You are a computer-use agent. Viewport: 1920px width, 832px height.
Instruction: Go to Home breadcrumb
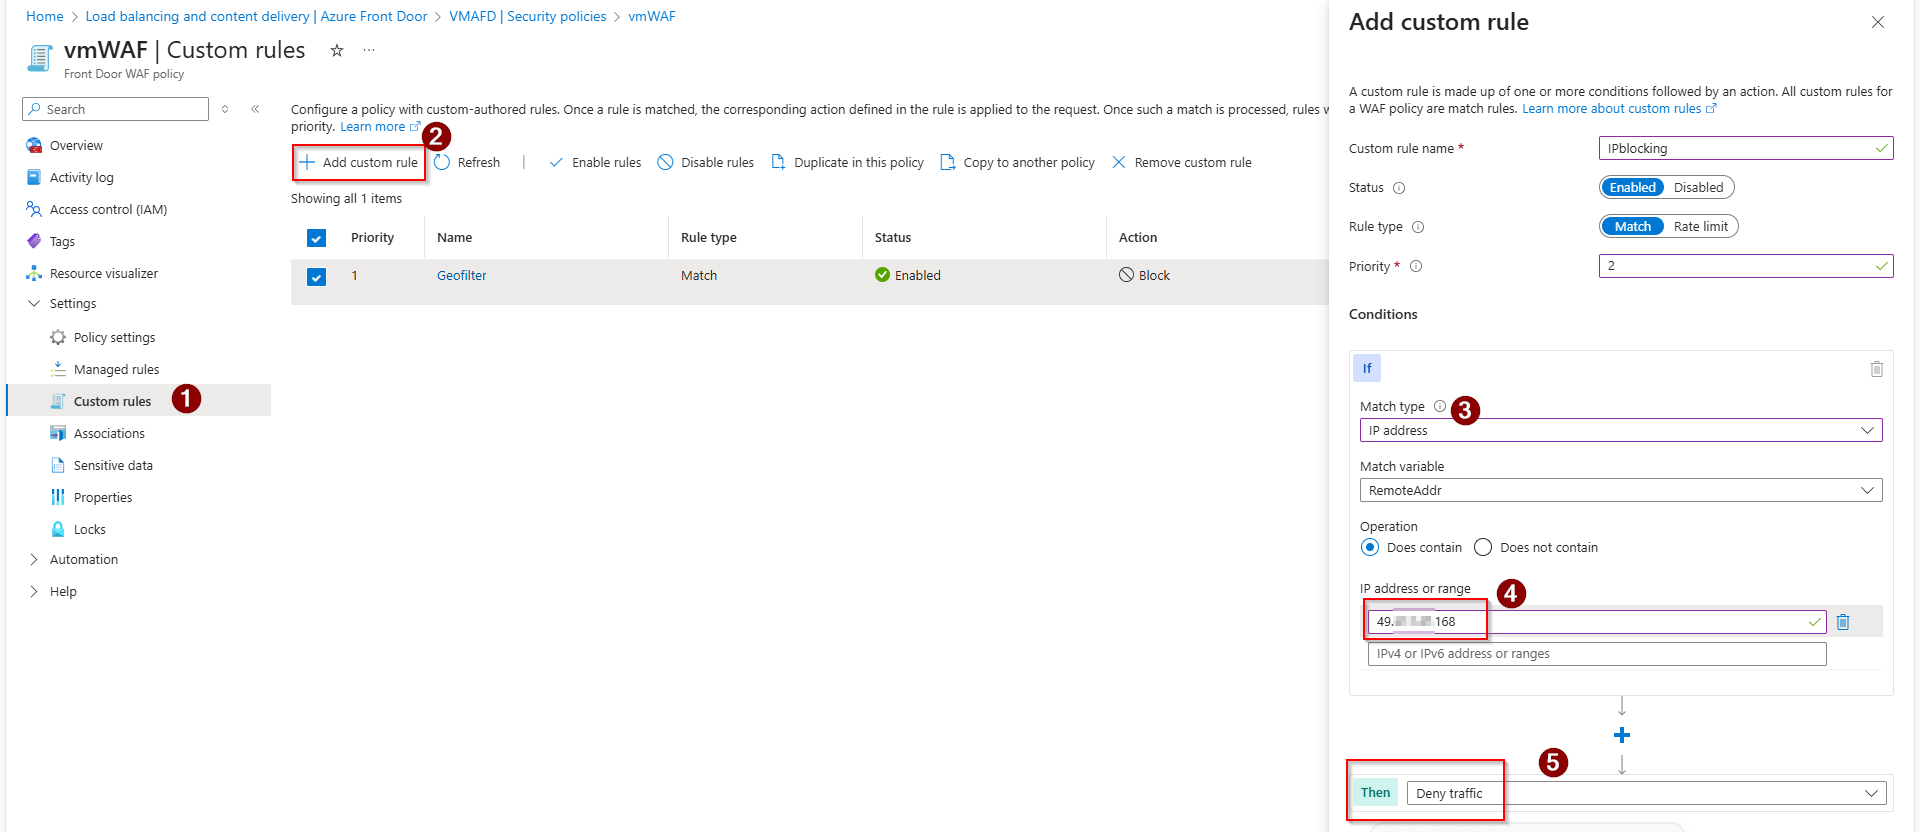[44, 16]
